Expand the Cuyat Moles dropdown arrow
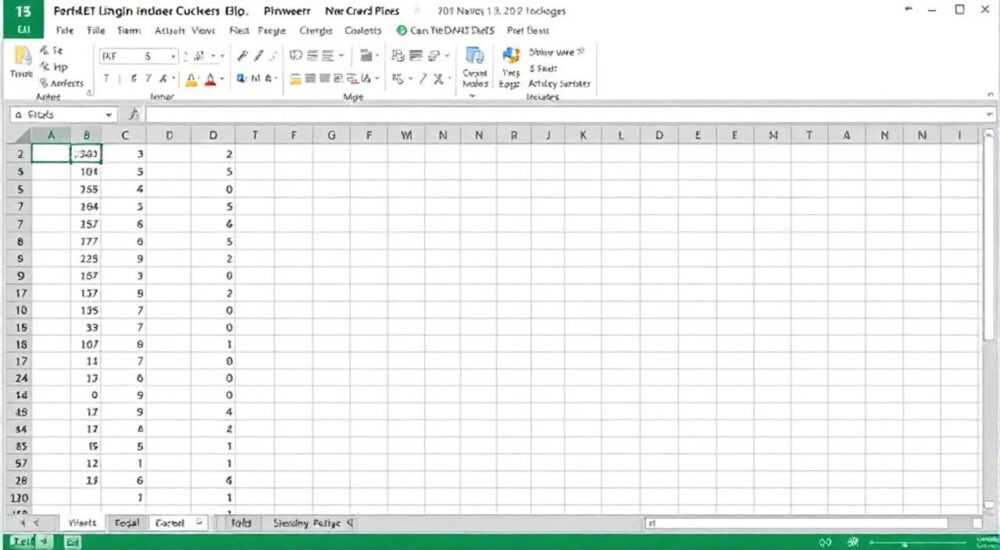The width and height of the screenshot is (1000, 550). tap(473, 96)
